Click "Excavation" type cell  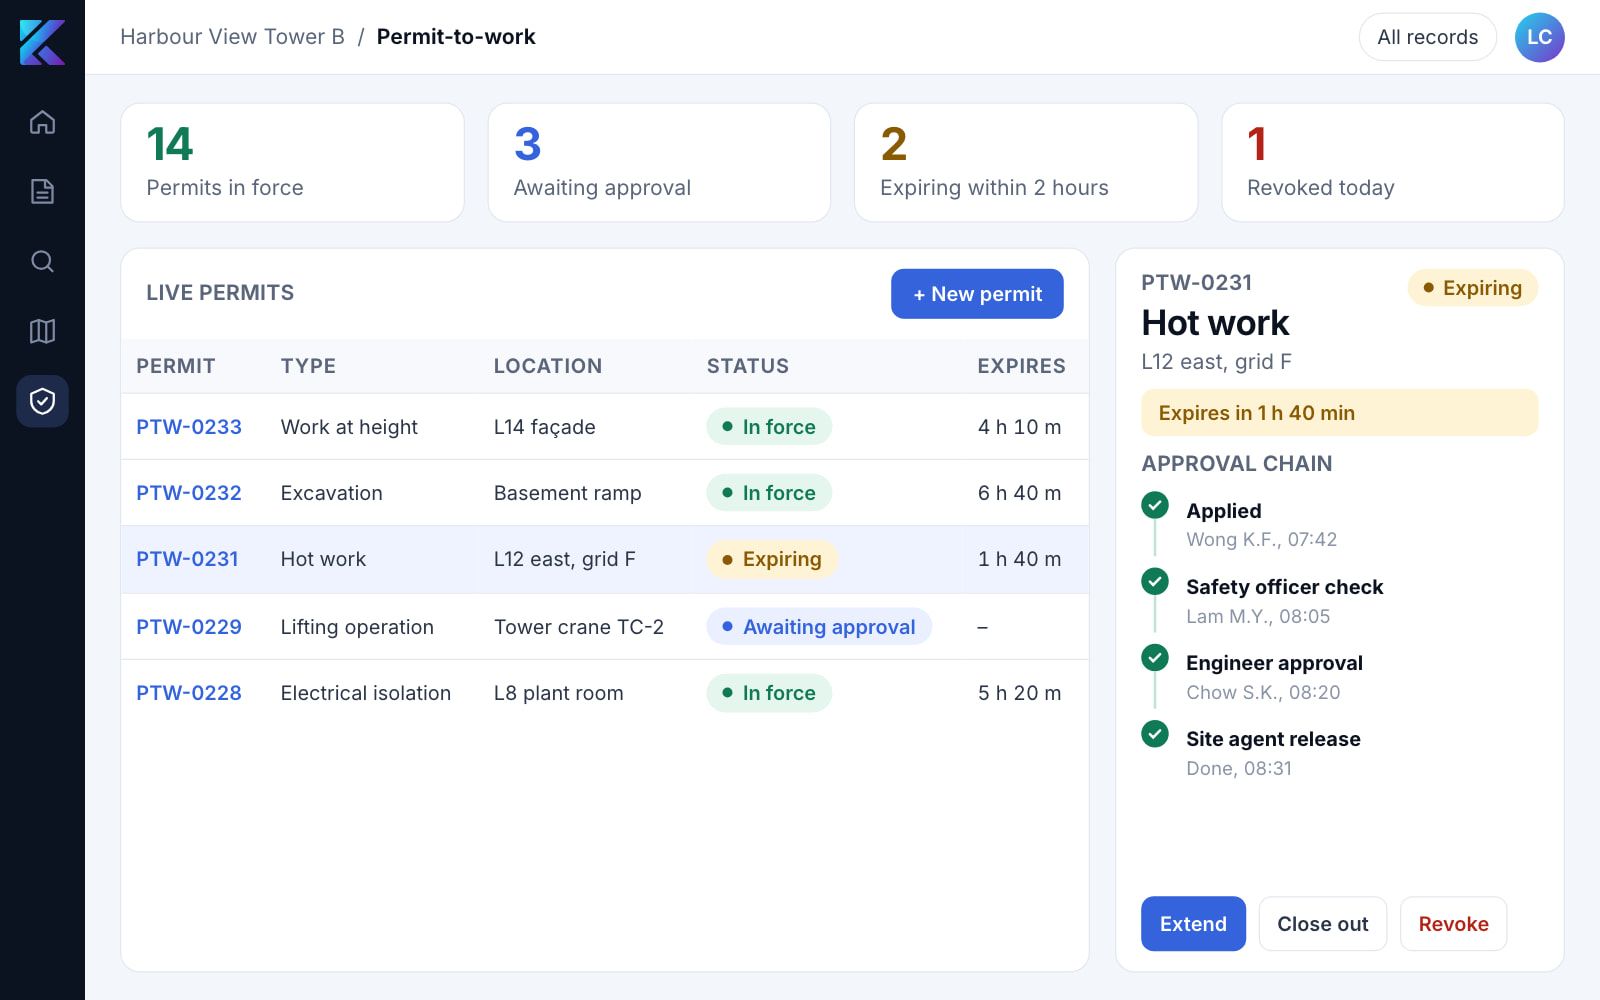(x=331, y=493)
